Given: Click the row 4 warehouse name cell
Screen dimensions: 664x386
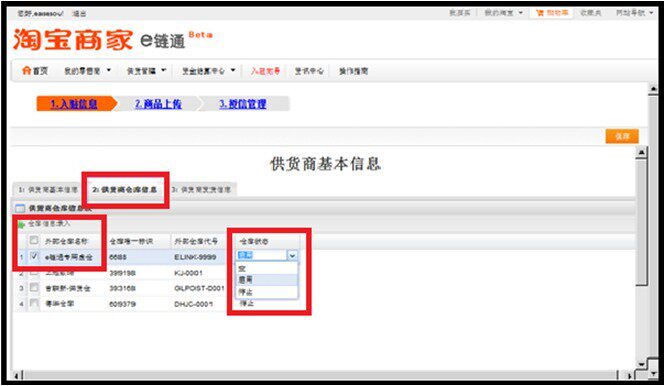Looking at the screenshot, I should [59, 303].
